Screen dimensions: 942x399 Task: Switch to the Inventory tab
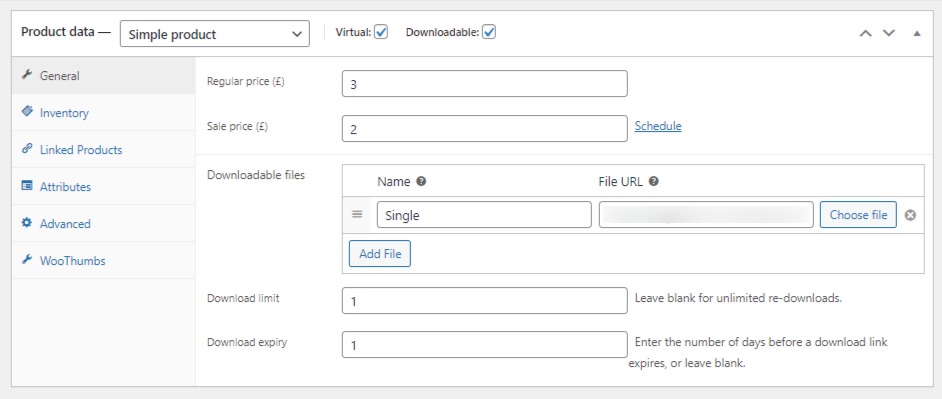coord(103,112)
